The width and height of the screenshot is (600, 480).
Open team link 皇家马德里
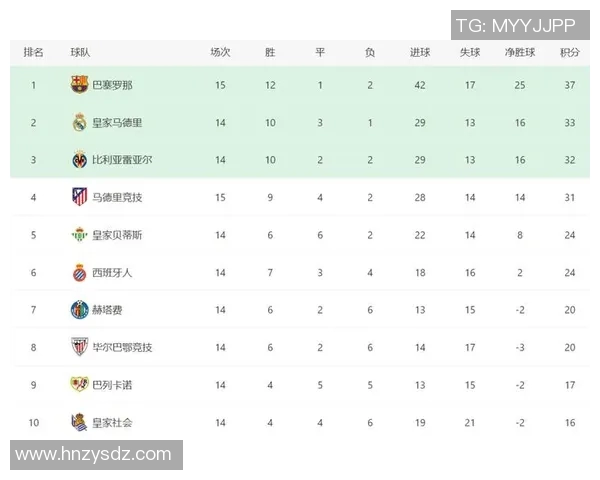(x=117, y=123)
